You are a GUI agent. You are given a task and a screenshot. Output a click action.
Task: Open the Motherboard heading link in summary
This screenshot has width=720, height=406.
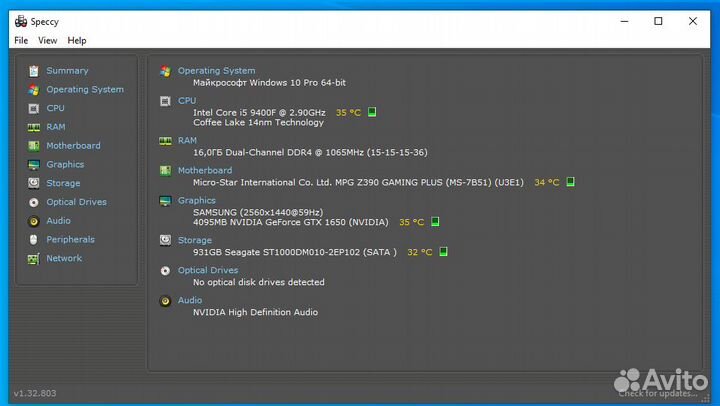click(x=205, y=170)
